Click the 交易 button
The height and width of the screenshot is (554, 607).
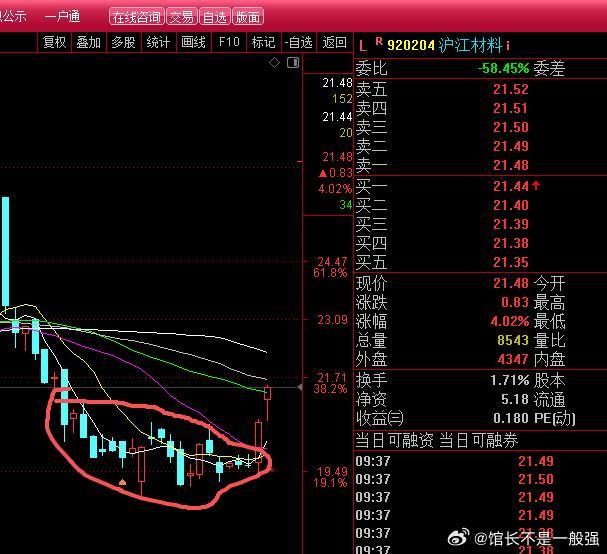pyautogui.click(x=182, y=17)
